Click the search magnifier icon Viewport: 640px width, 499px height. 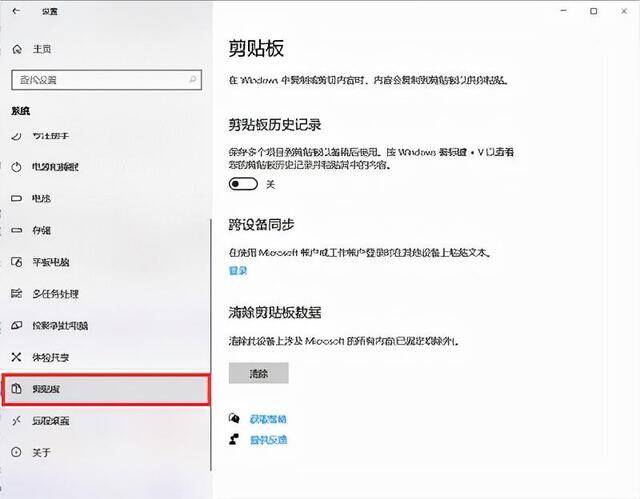(x=193, y=80)
